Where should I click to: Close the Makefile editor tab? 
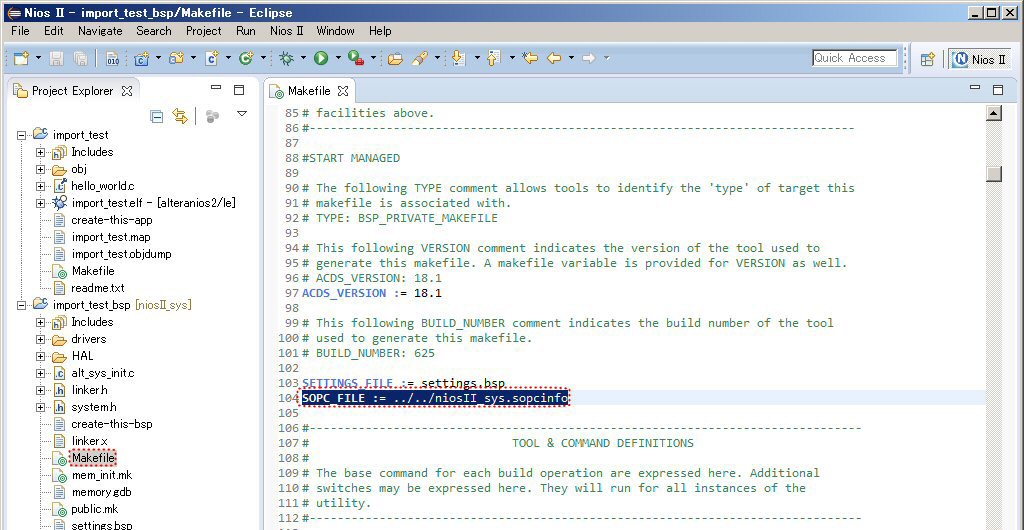tap(343, 91)
